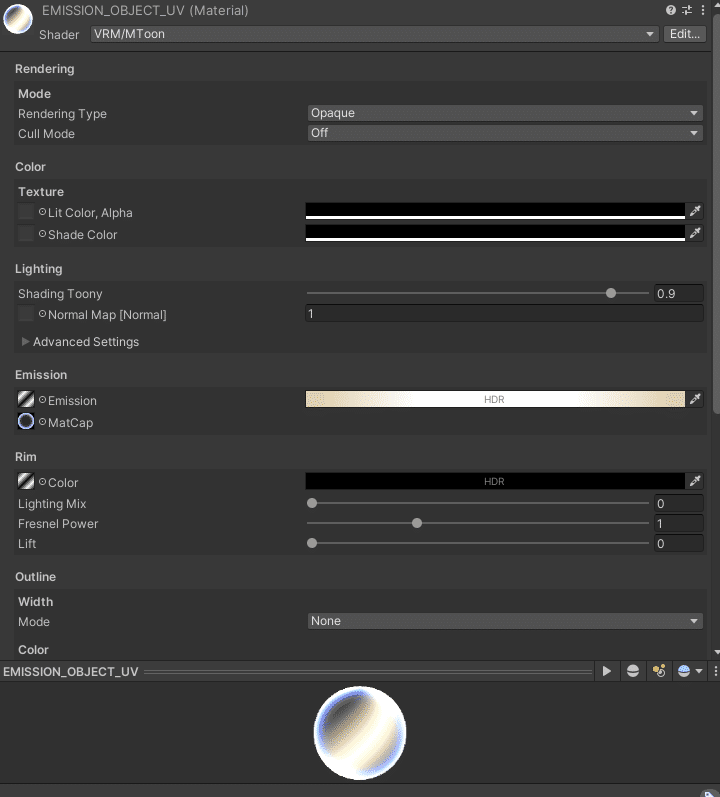Open the preview skybox reflection icon
Viewport: 720px width, 797px height.
(684, 671)
